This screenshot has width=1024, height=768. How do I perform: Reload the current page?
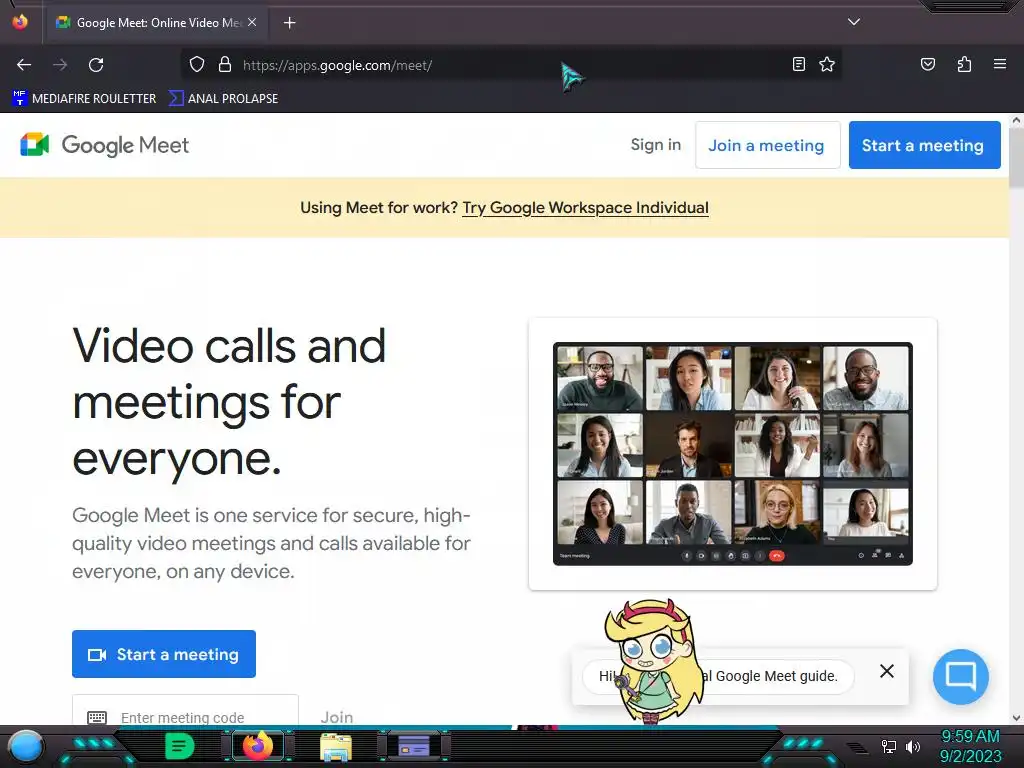coord(96,65)
